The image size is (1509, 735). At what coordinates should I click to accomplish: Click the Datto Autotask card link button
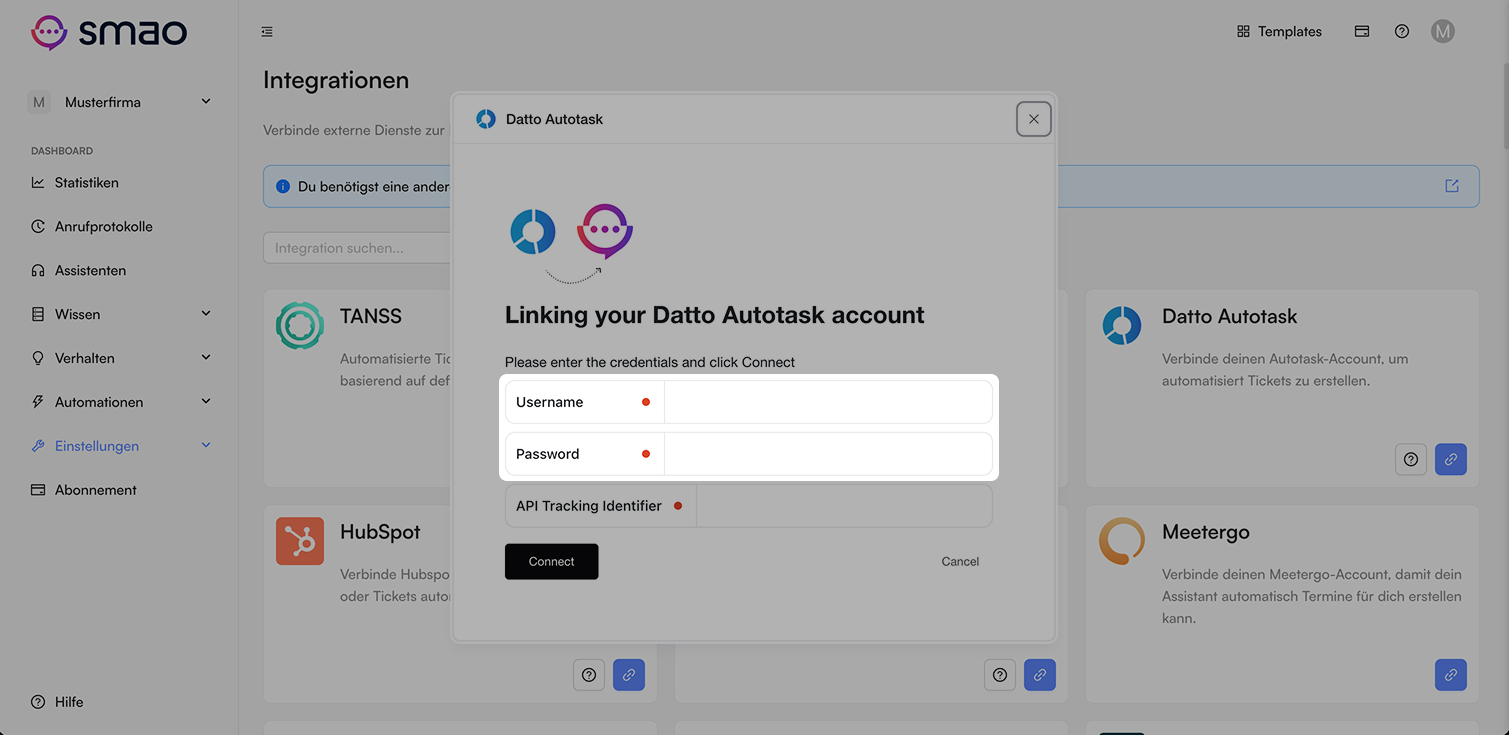tap(1450, 459)
